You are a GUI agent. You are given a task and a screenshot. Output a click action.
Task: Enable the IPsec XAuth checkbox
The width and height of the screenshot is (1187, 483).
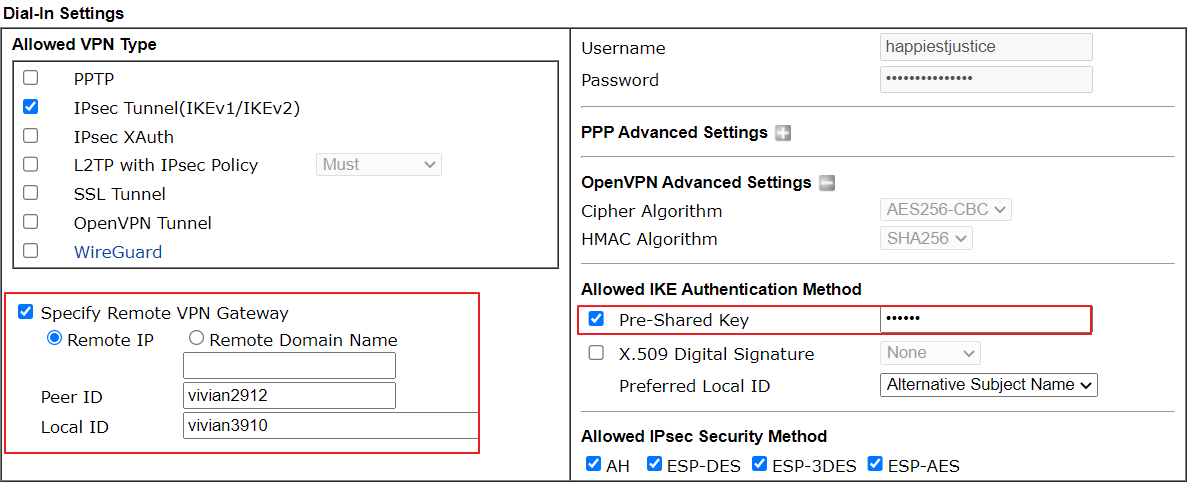coord(30,136)
